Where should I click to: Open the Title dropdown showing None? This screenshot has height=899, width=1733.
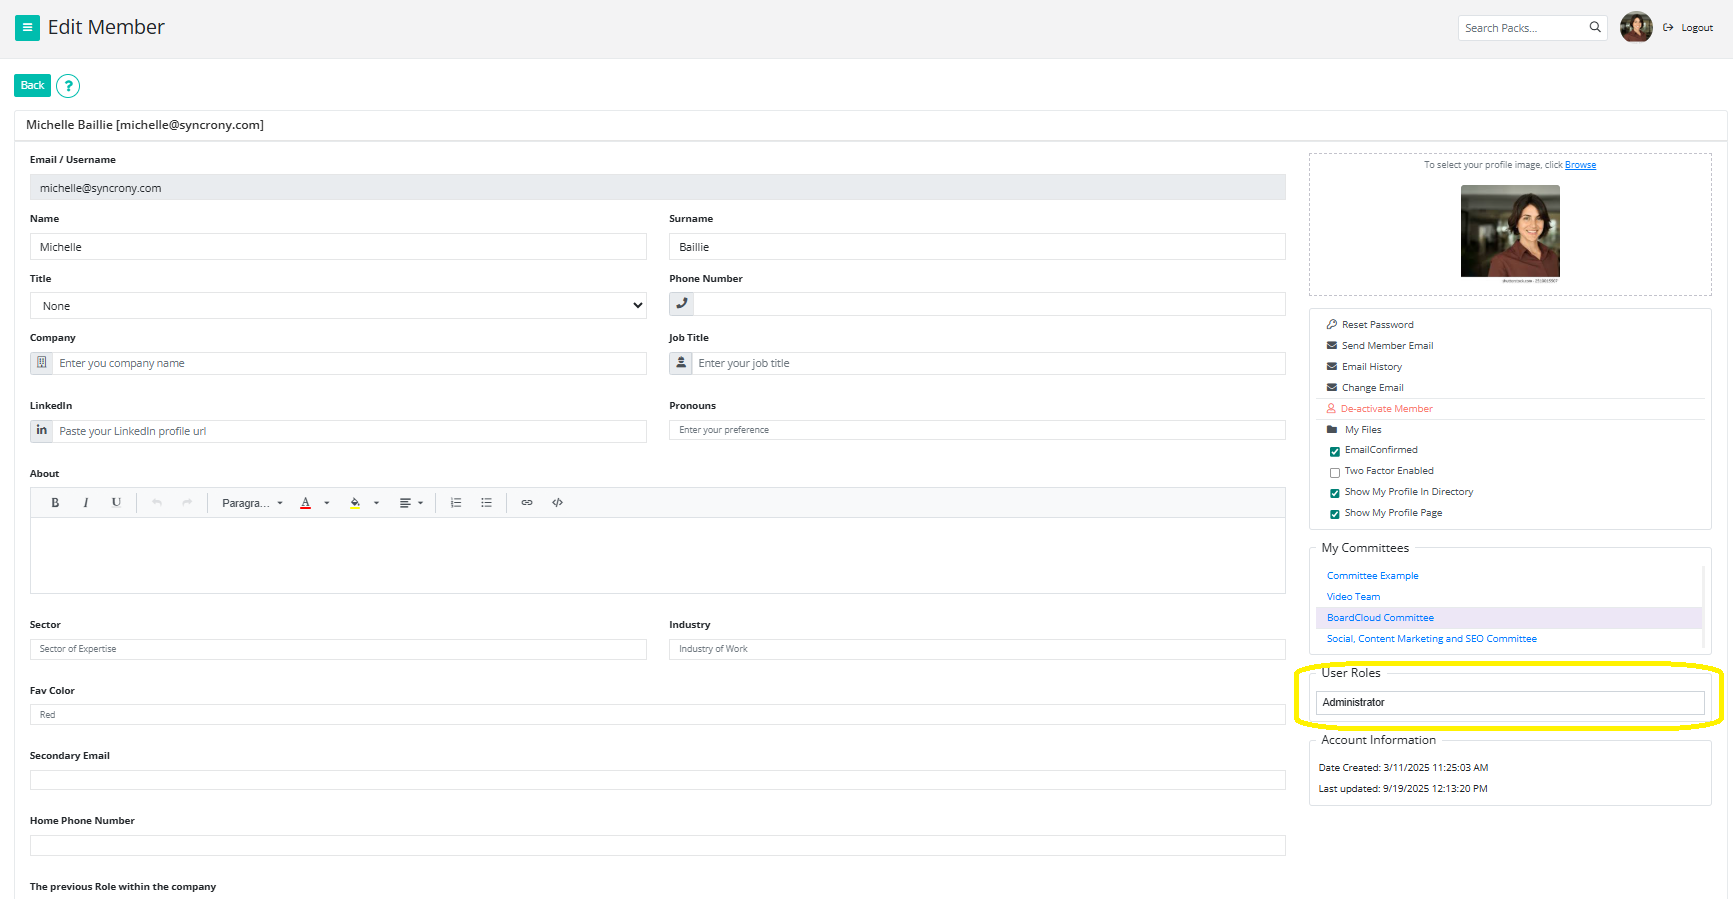pyautogui.click(x=338, y=306)
